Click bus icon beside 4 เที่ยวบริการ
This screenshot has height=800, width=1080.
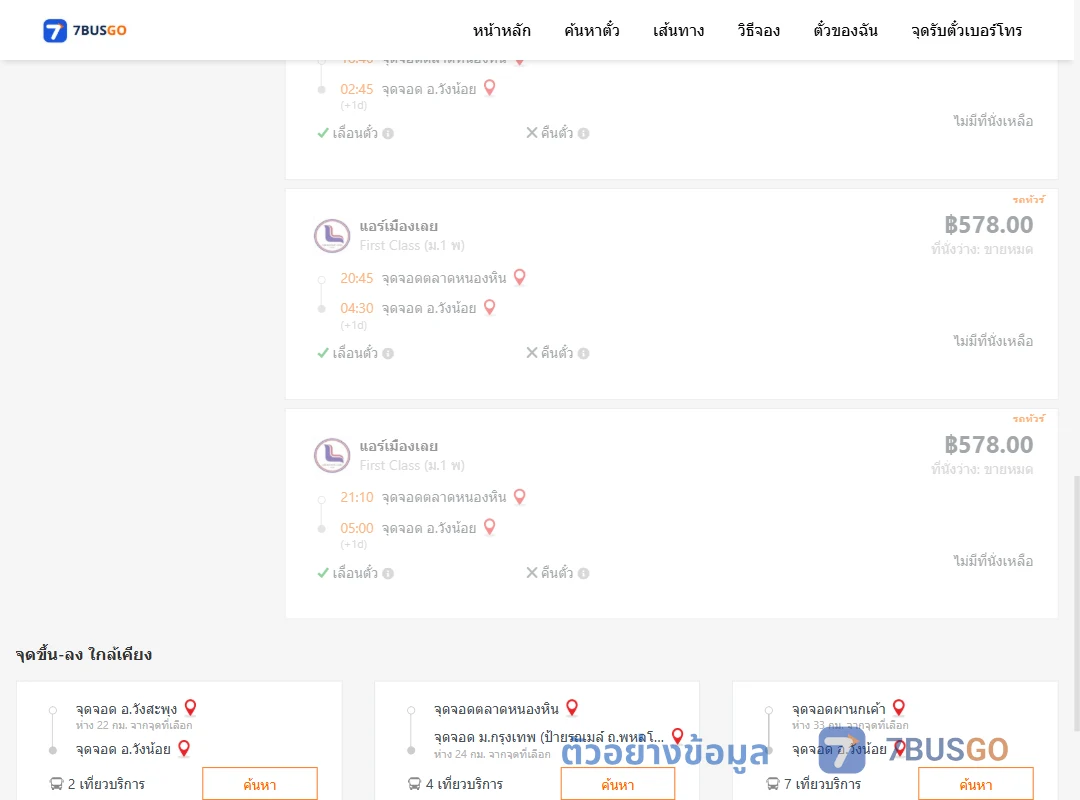pyautogui.click(x=415, y=784)
